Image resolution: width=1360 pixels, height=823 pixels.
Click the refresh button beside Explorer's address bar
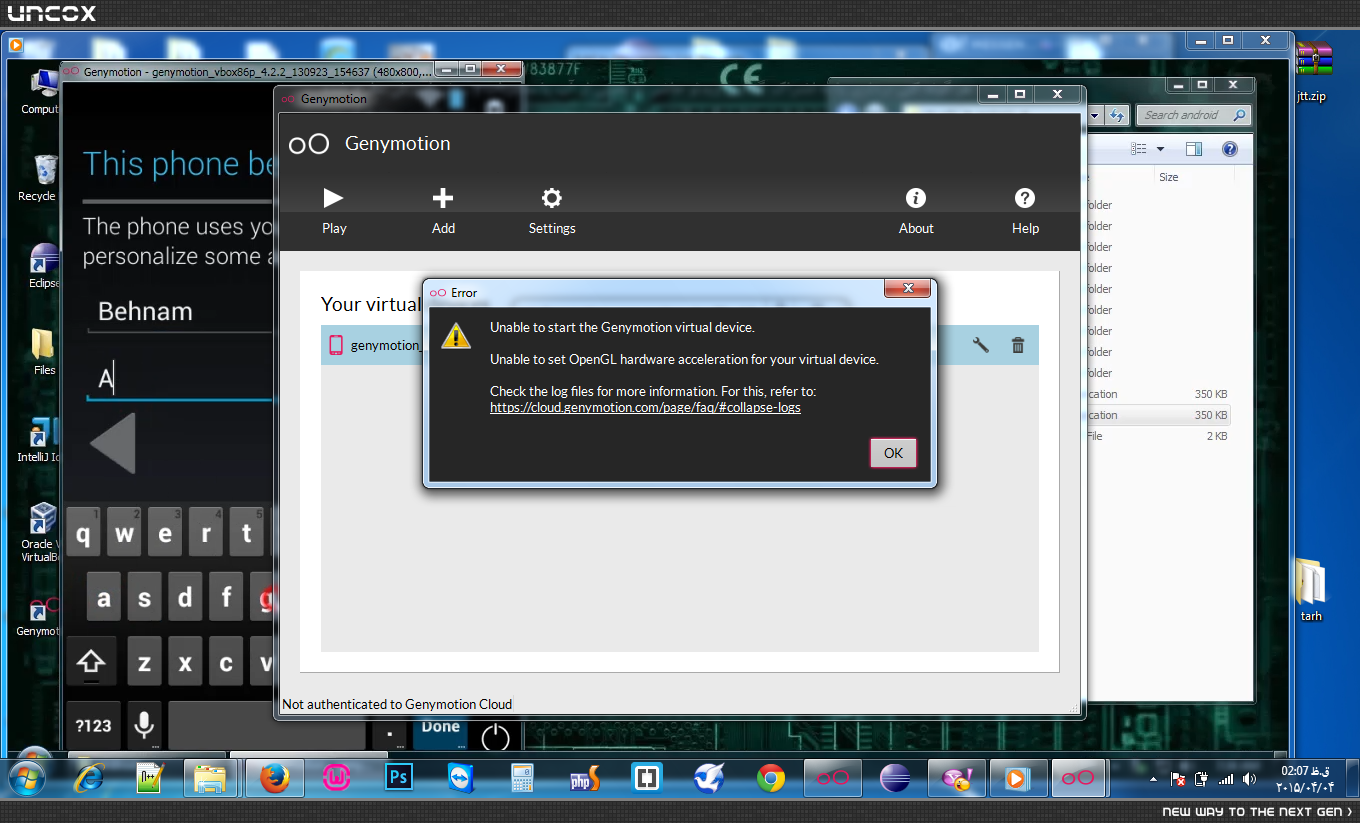click(1117, 115)
